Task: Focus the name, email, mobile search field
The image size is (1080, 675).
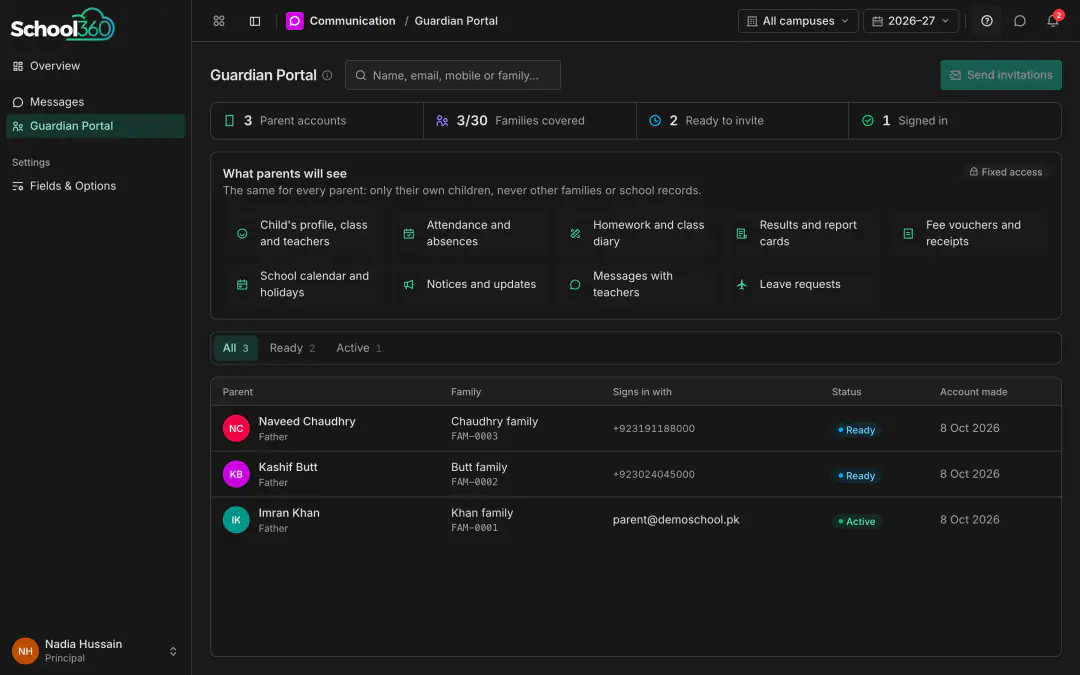Action: [x=453, y=75]
